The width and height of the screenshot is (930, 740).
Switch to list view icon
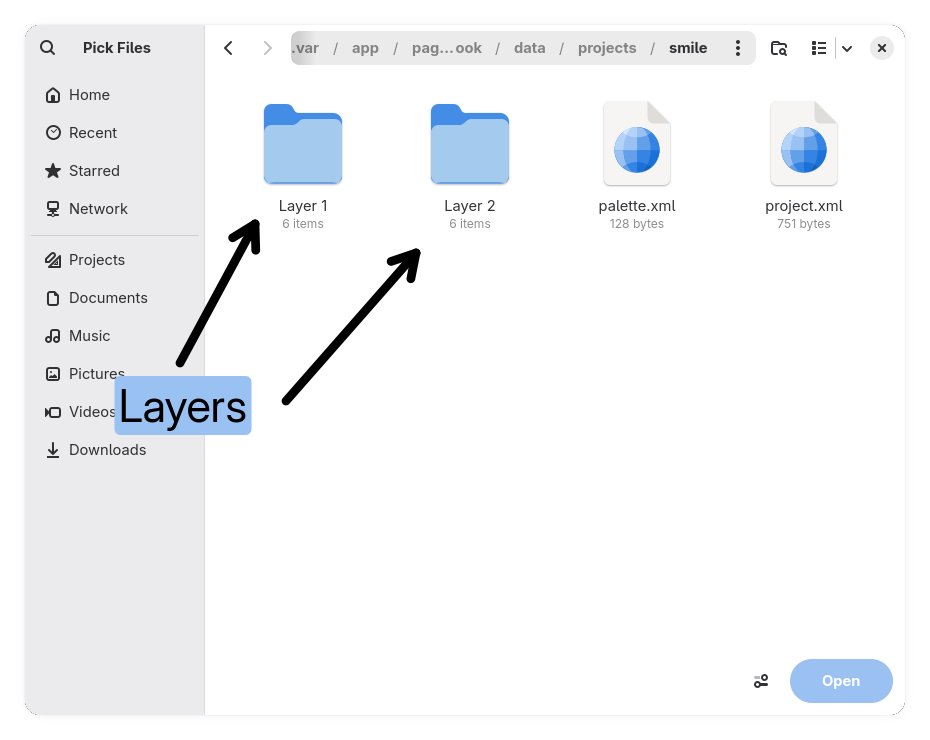pos(818,48)
